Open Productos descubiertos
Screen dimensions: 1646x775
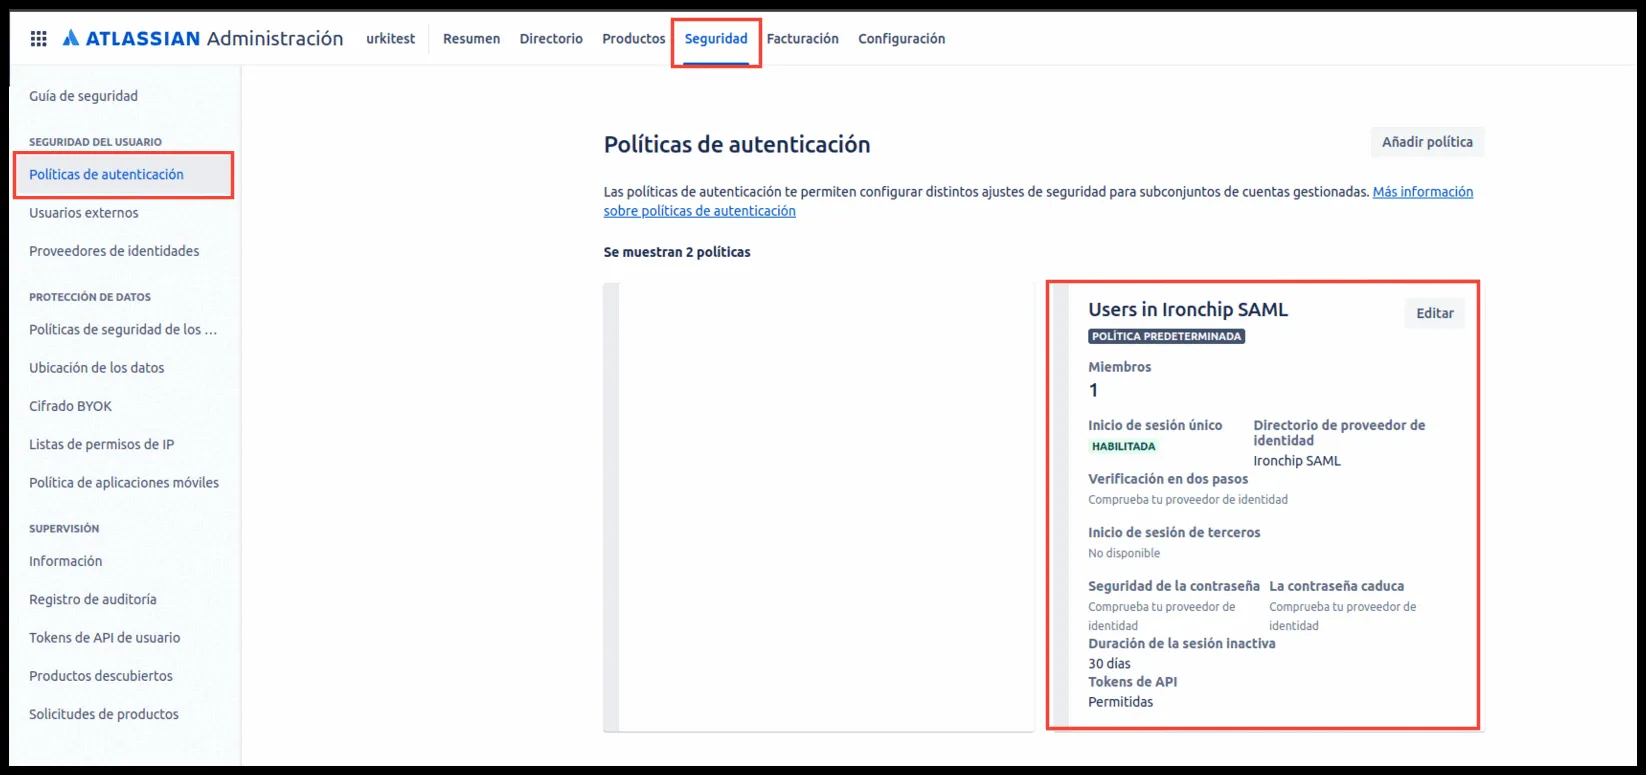tap(101, 676)
